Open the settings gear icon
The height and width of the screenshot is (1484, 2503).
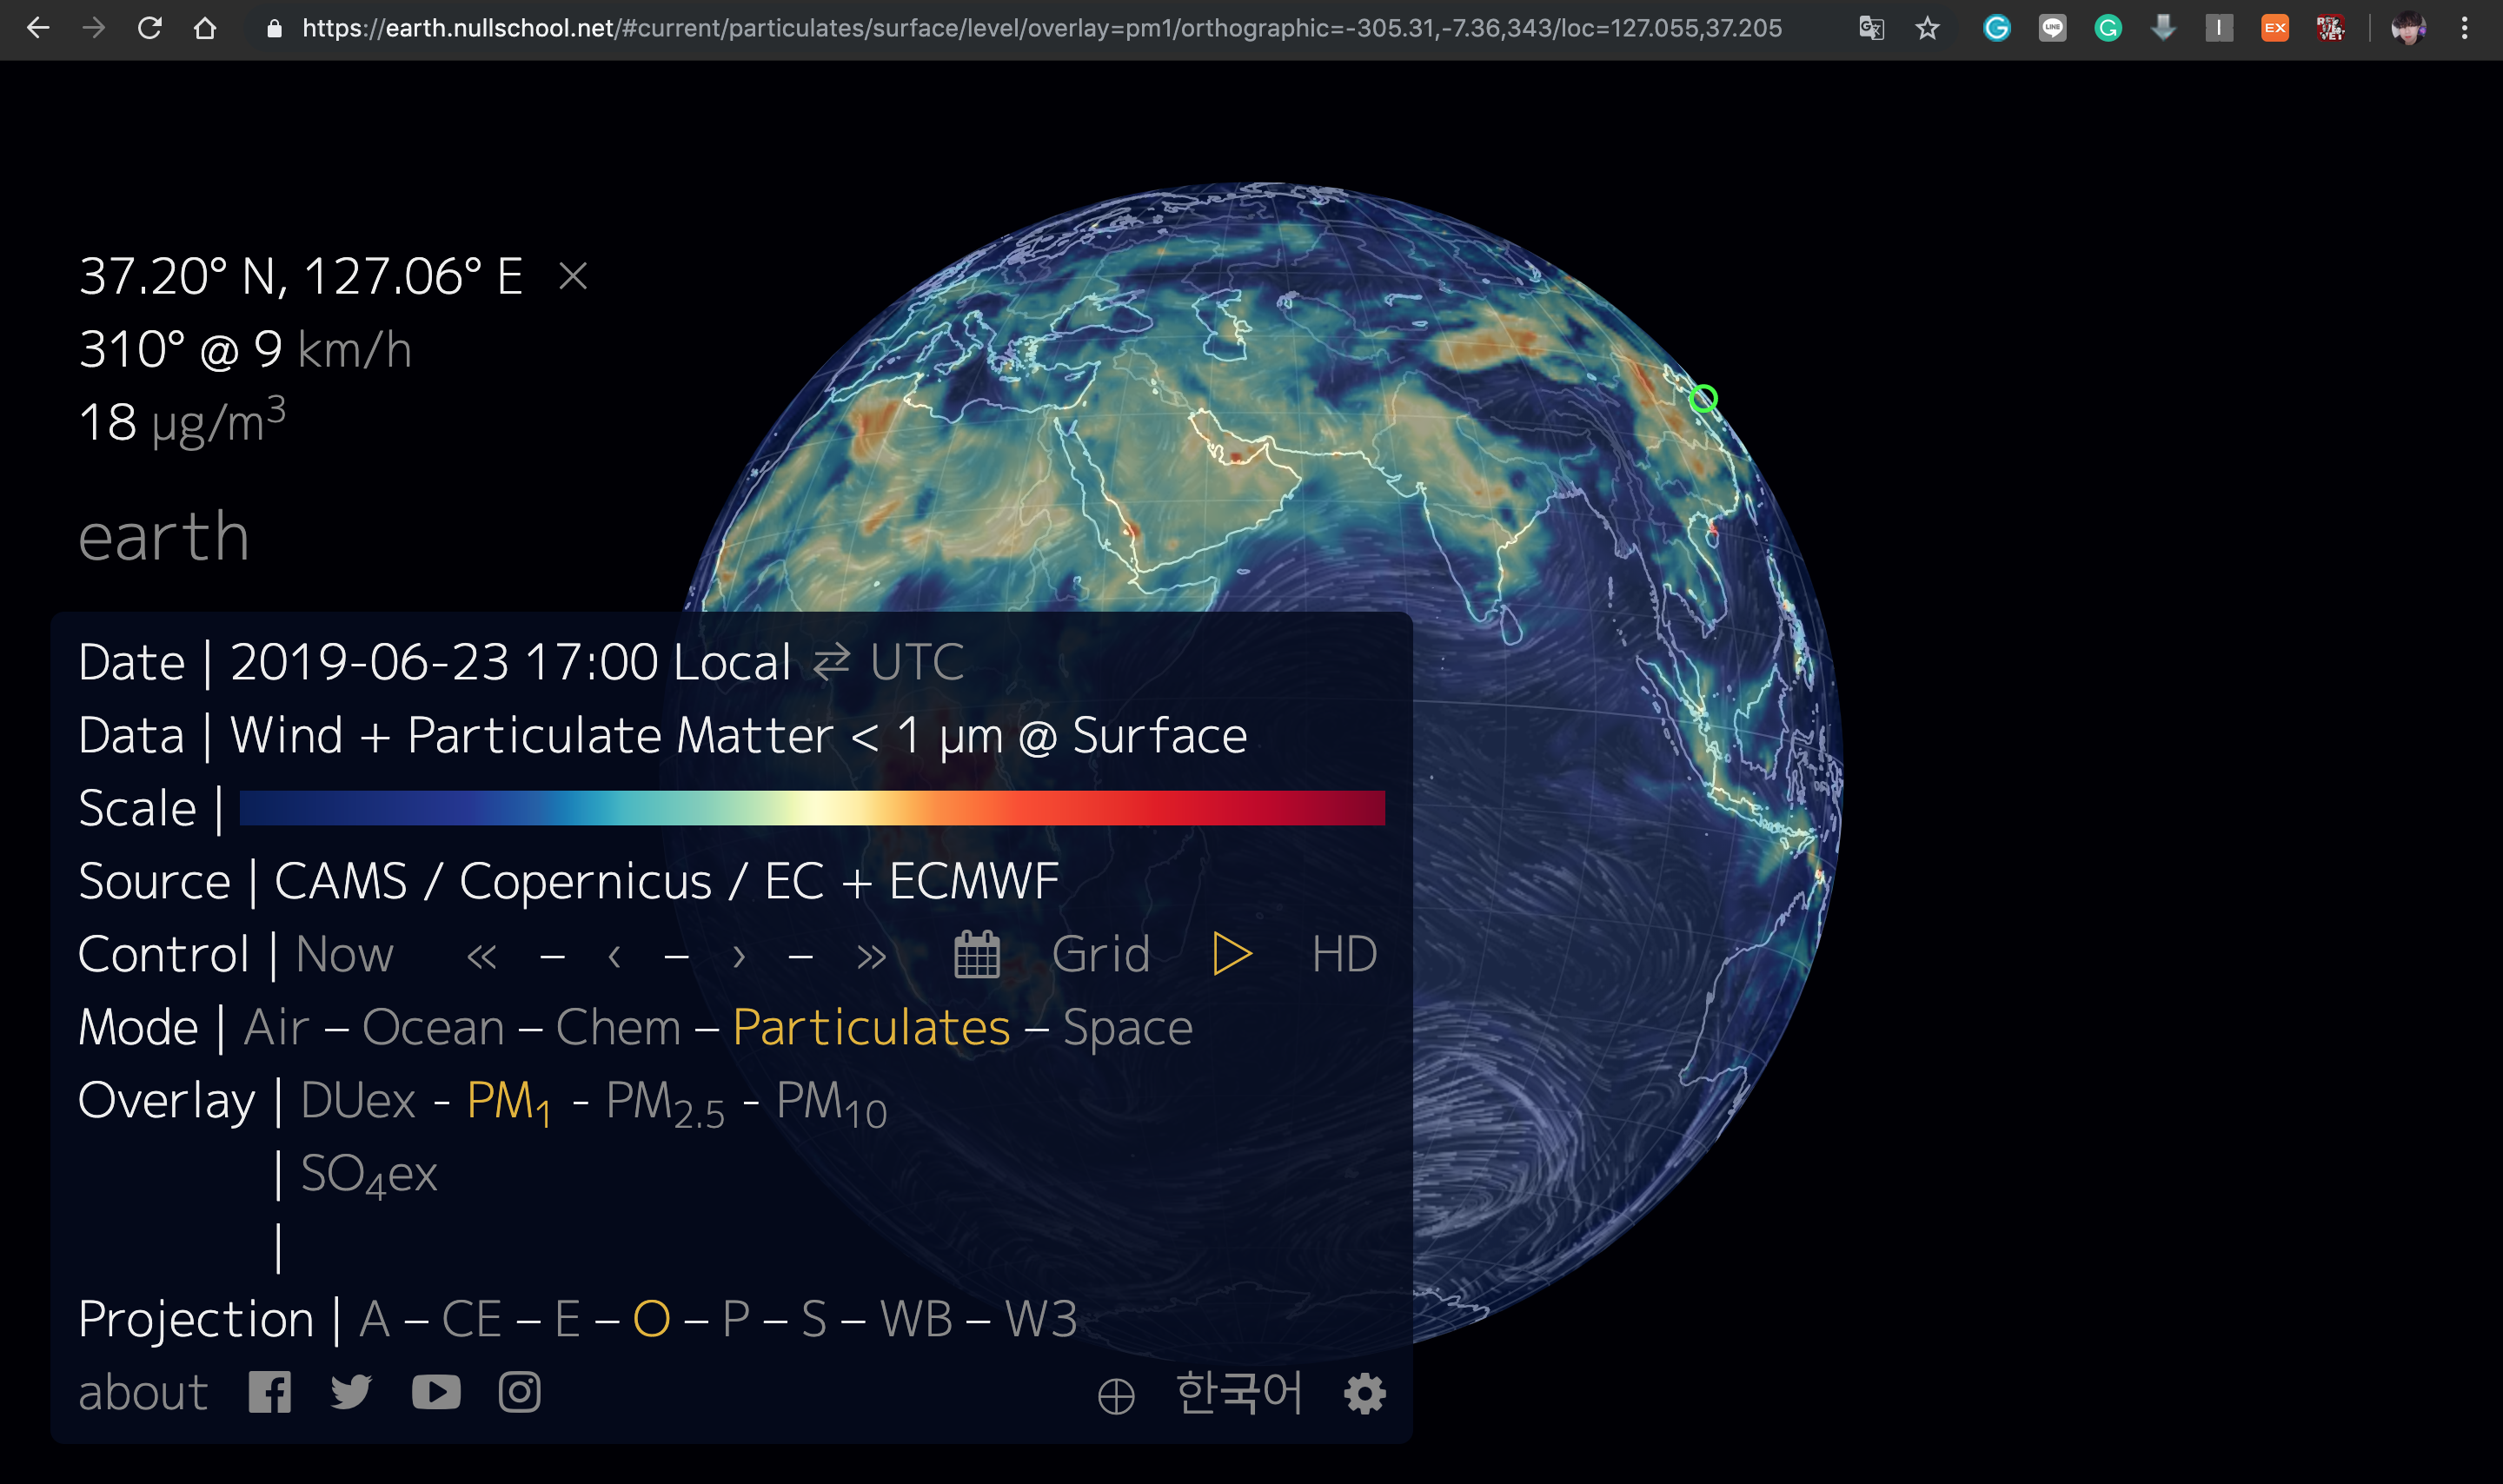[1364, 1393]
